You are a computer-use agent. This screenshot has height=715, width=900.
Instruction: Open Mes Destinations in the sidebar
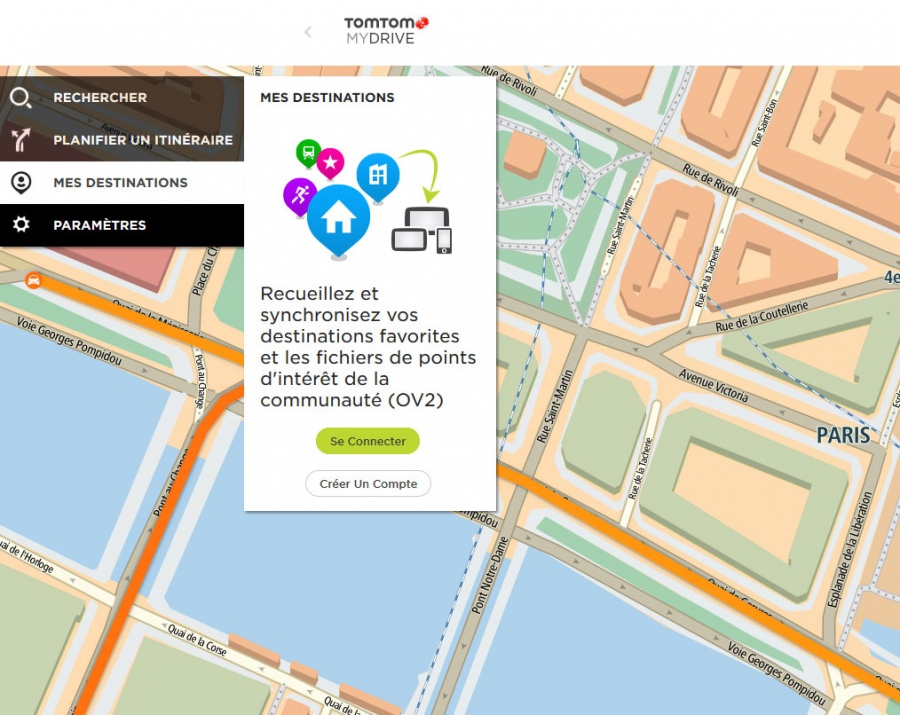point(122,182)
